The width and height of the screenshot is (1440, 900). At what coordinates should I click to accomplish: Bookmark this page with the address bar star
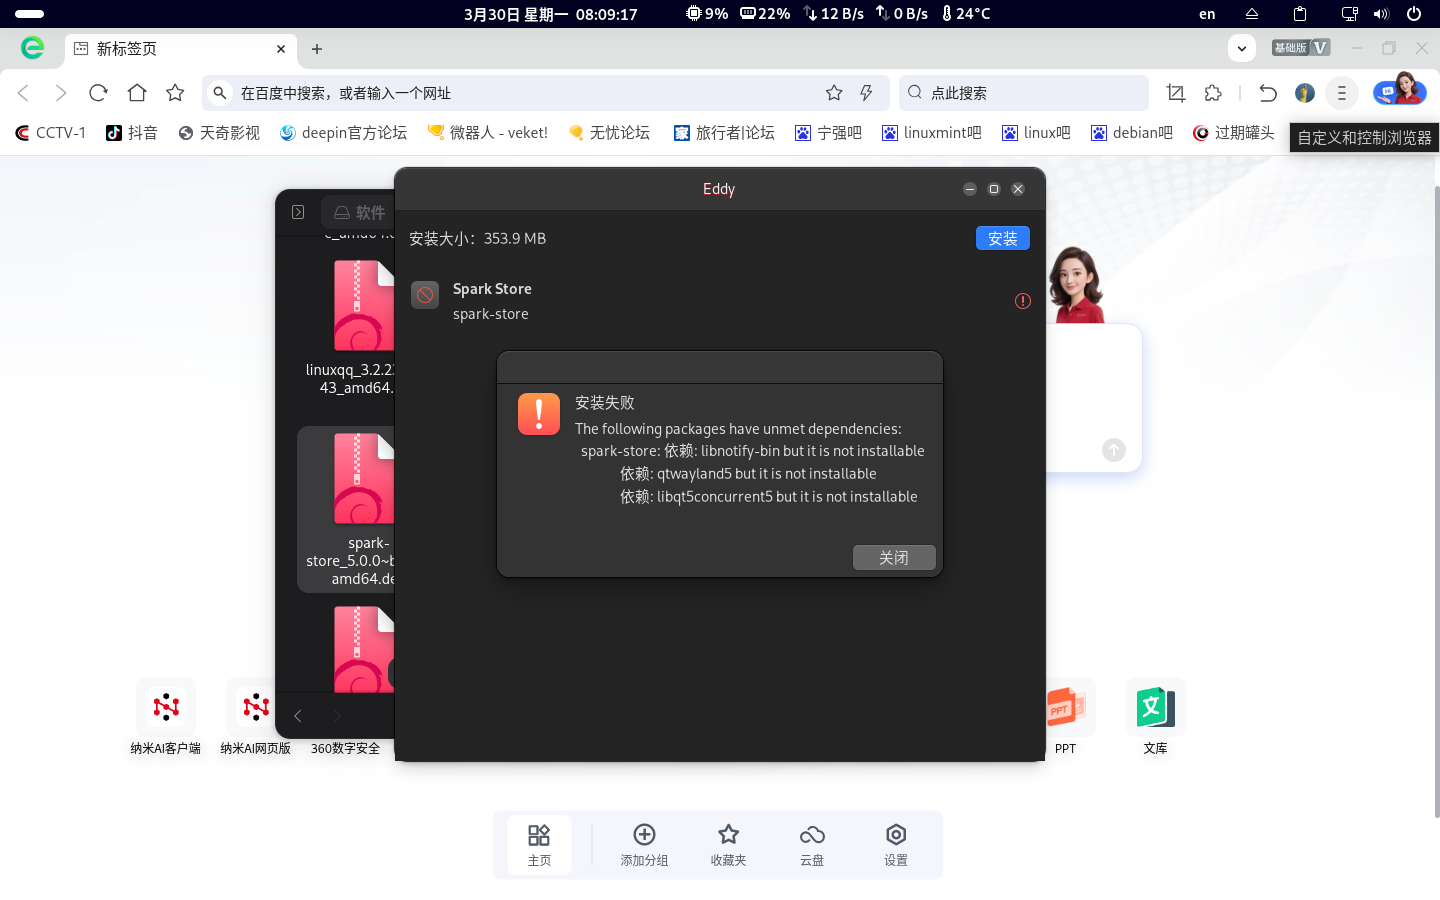[833, 91]
